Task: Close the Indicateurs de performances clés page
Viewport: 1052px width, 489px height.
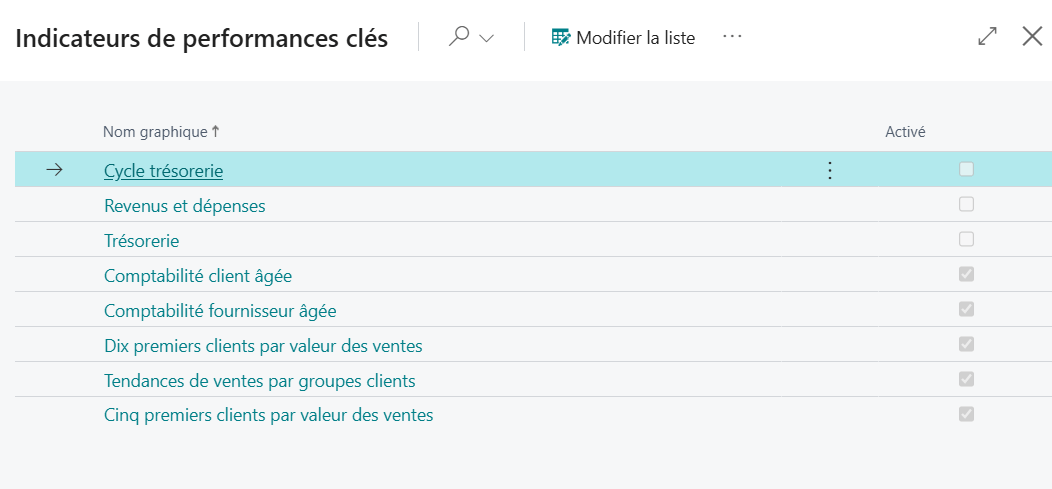Action: (x=1032, y=37)
